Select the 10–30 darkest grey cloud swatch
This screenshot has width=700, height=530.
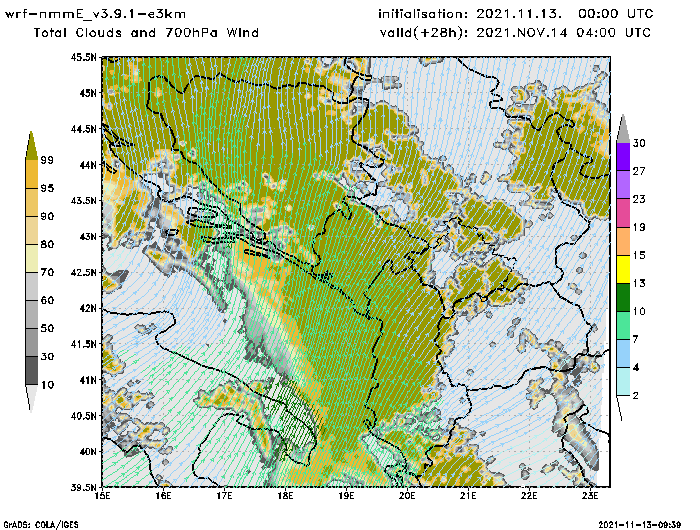(32, 371)
